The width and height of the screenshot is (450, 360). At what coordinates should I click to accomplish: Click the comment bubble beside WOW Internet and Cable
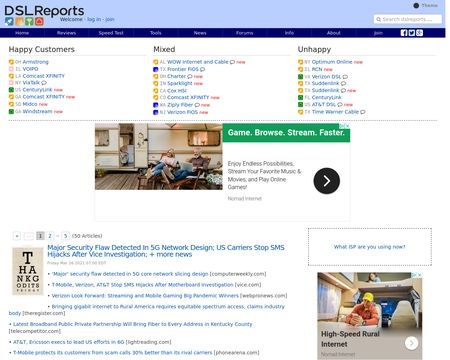pyautogui.click(x=232, y=62)
